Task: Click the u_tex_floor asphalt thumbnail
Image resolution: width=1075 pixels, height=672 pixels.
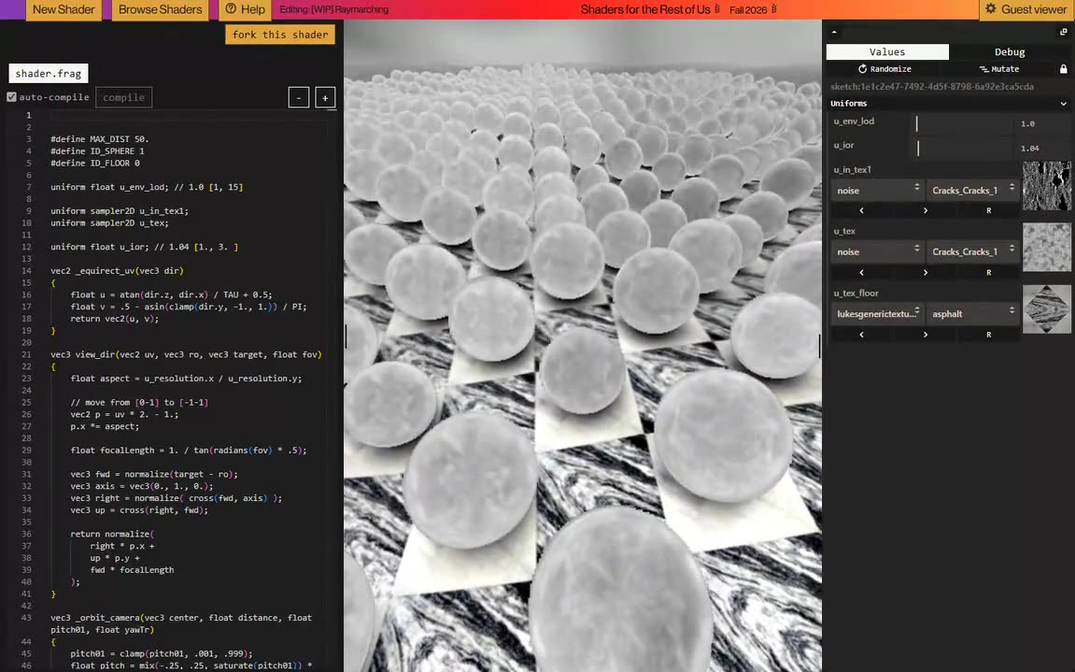Action: 1046,309
